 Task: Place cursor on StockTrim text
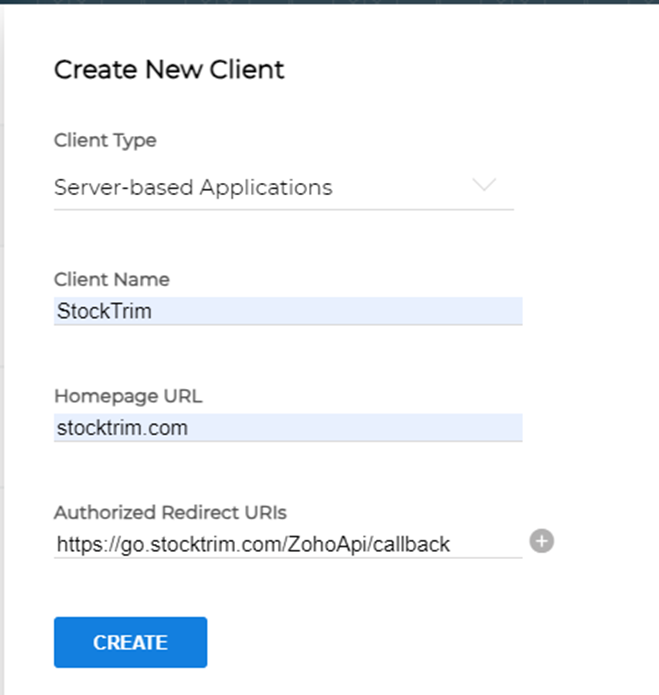pos(104,311)
